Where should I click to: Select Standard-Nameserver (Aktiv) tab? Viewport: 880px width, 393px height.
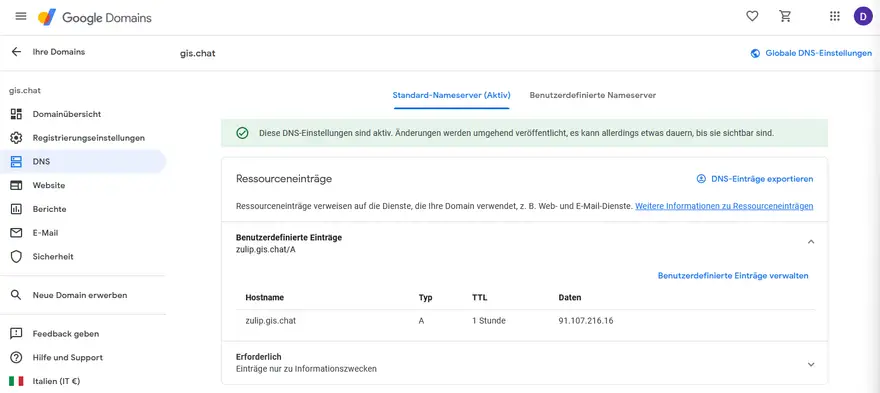click(x=451, y=95)
